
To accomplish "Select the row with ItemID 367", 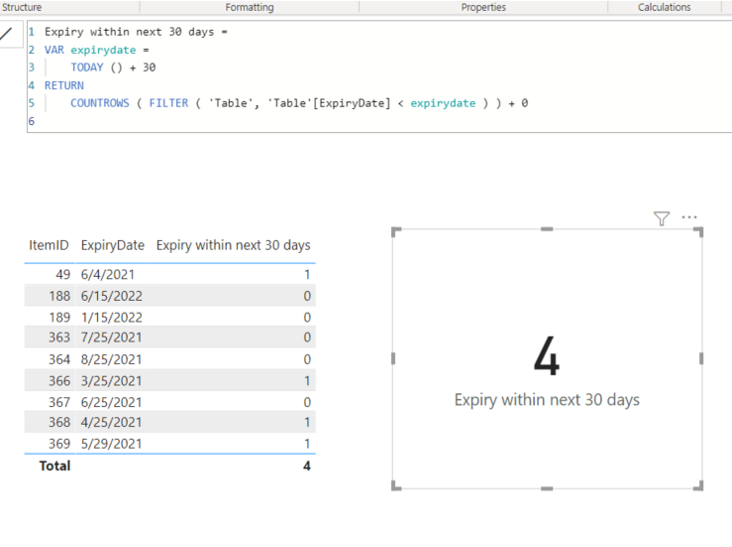I will click(170, 402).
